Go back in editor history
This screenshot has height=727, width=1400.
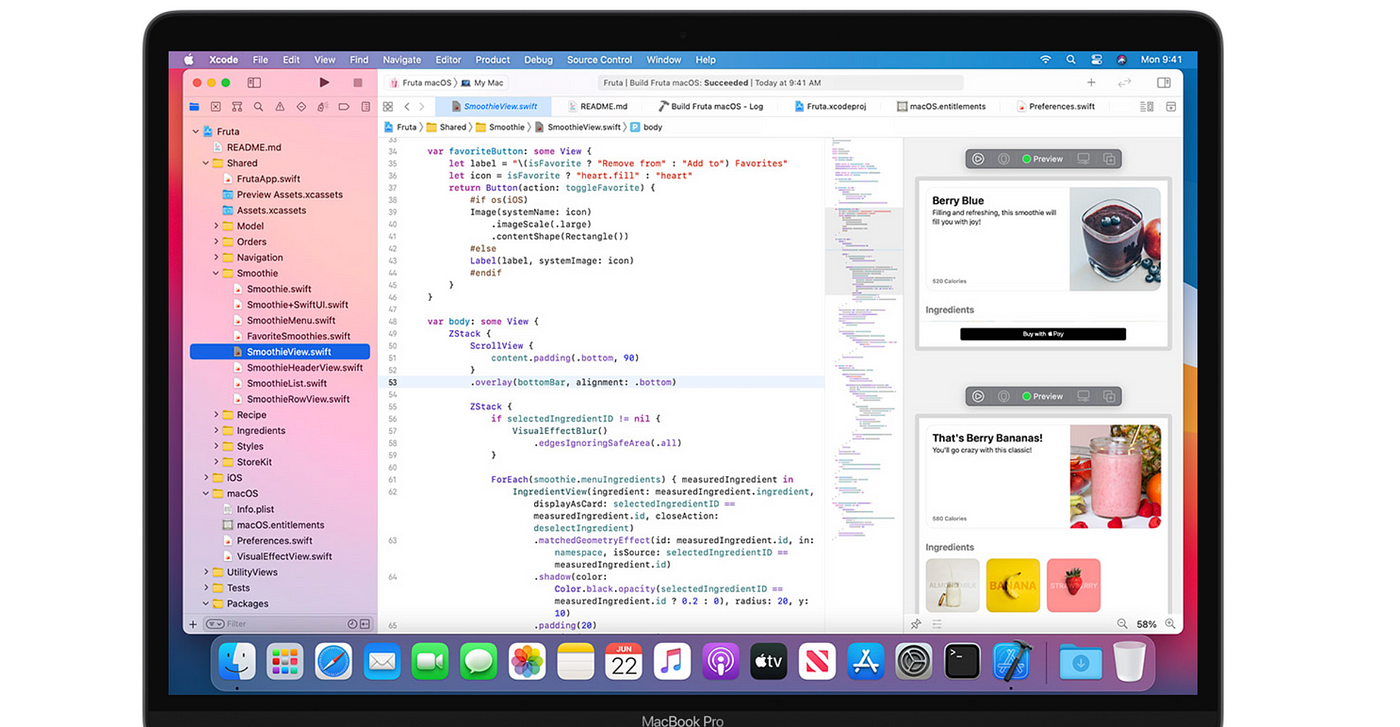click(x=407, y=106)
